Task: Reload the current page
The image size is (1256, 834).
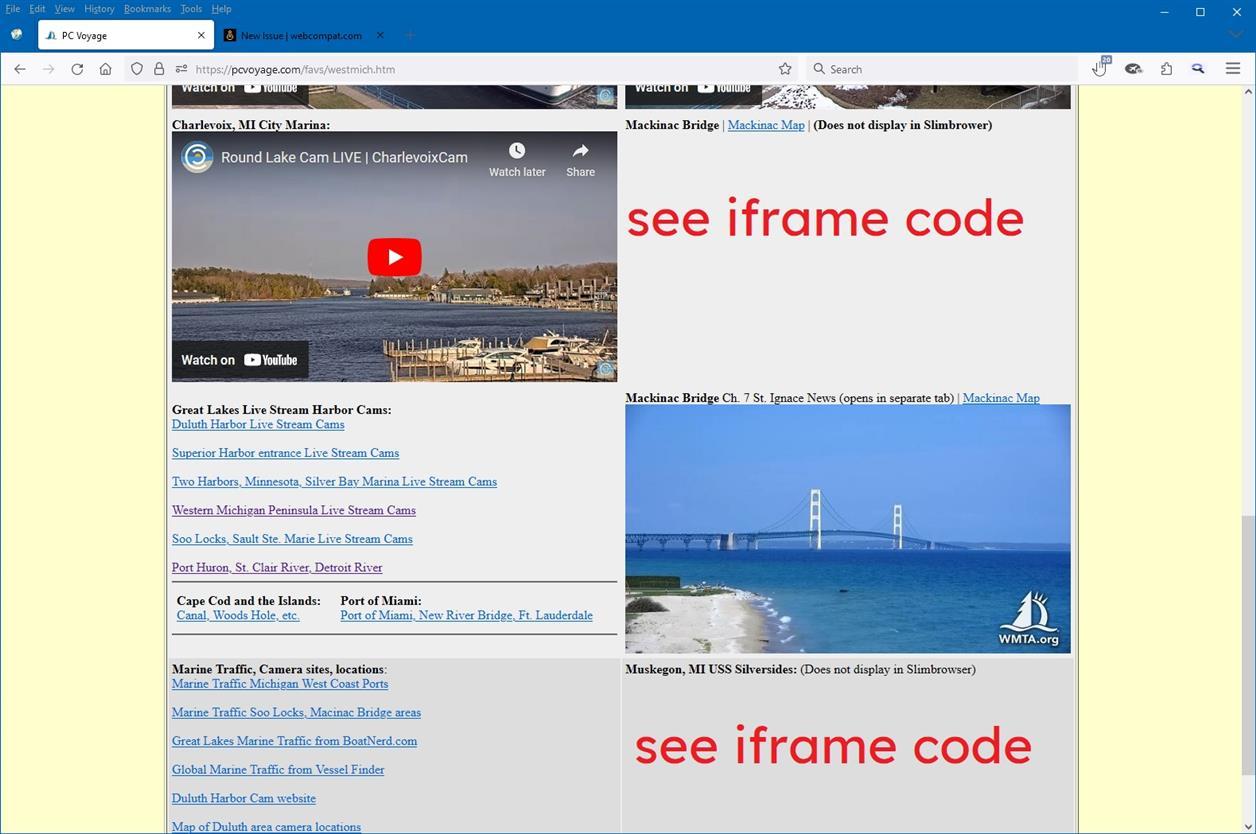Action: coord(77,68)
